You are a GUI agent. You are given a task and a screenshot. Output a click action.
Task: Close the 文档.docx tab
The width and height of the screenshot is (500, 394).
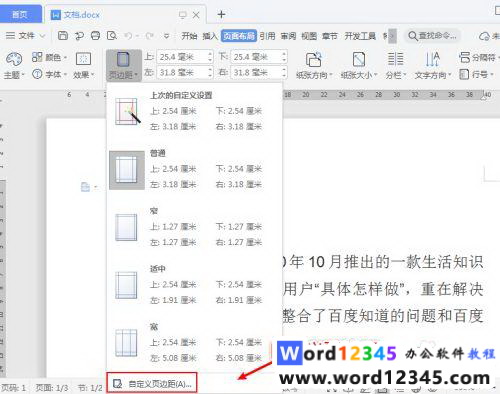click(196, 15)
